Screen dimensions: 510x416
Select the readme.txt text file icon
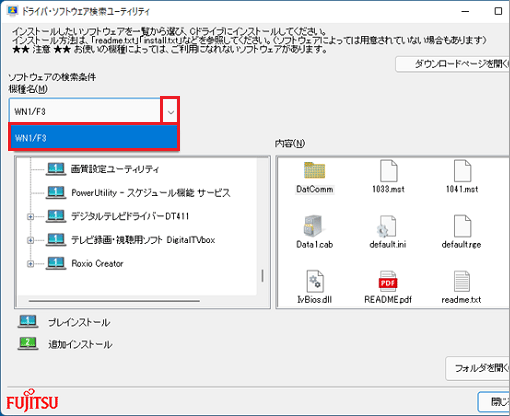click(462, 281)
